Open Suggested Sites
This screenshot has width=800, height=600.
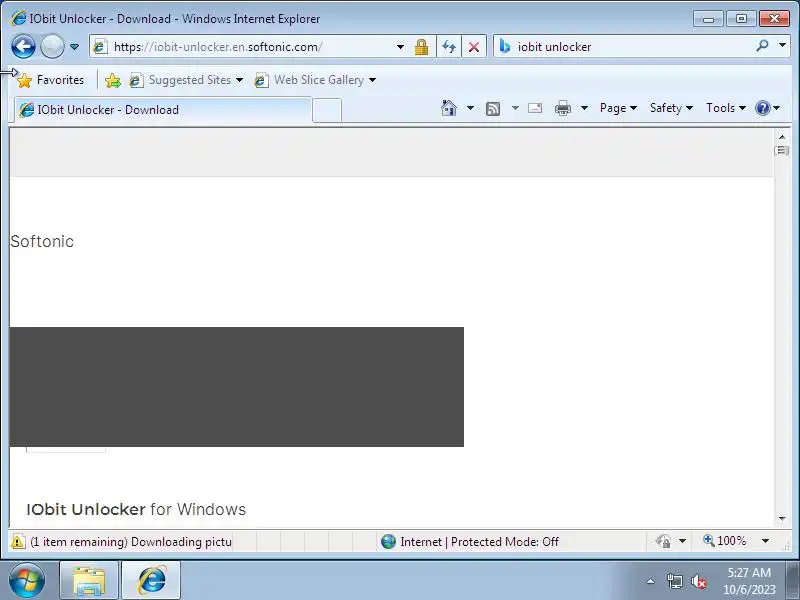[186, 80]
